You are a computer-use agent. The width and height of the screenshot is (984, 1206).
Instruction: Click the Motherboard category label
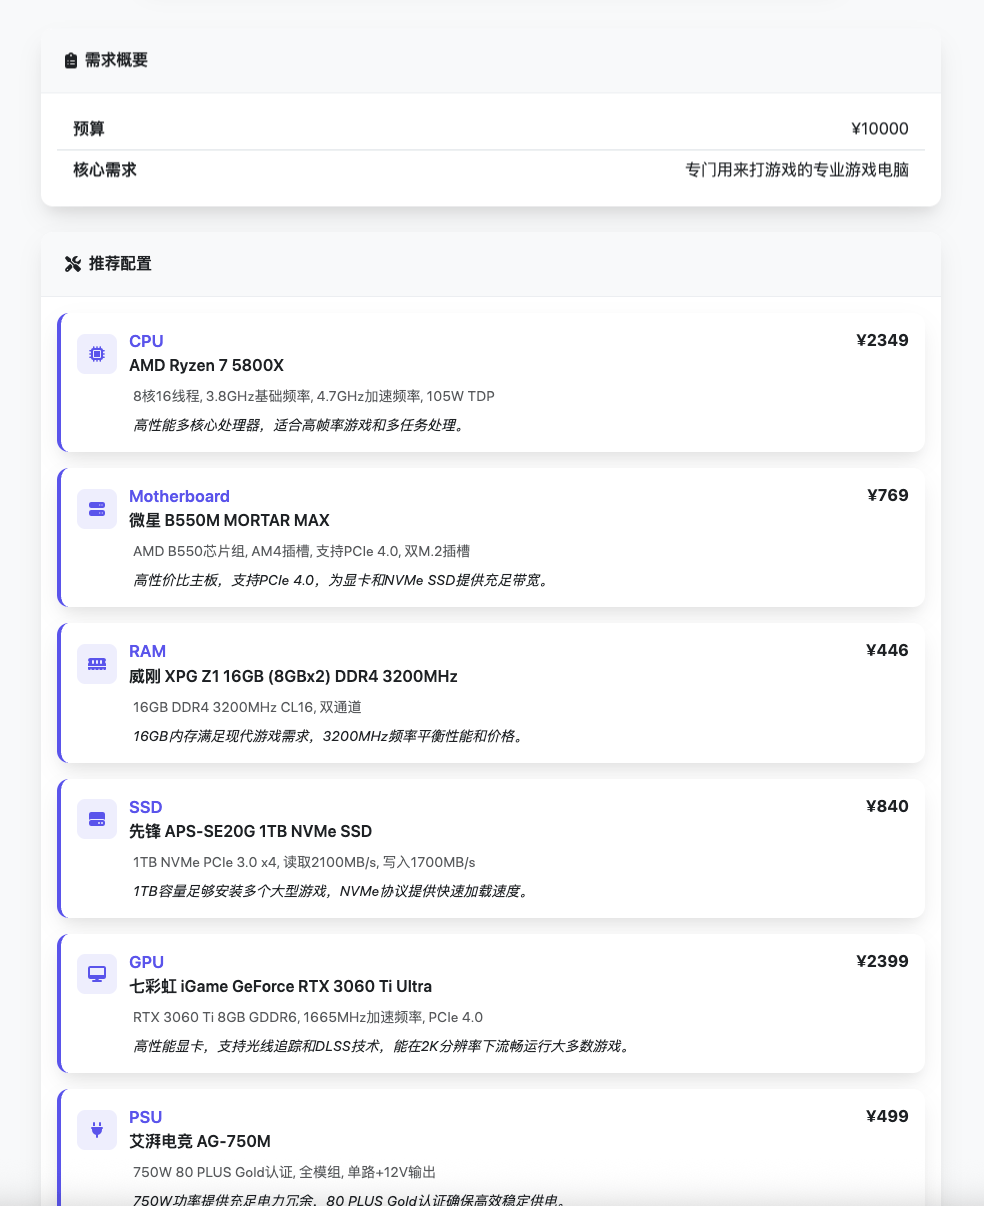point(179,496)
